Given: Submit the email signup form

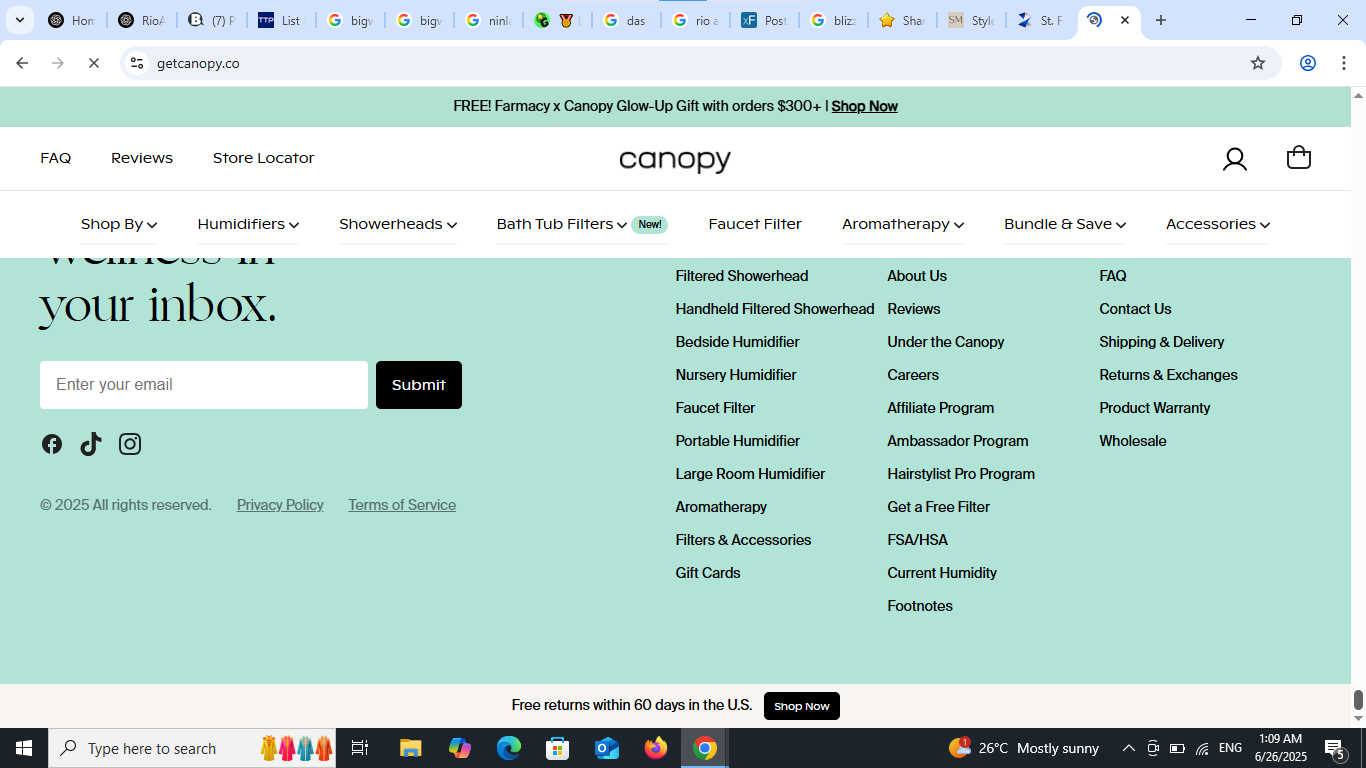Looking at the screenshot, I should click(419, 385).
